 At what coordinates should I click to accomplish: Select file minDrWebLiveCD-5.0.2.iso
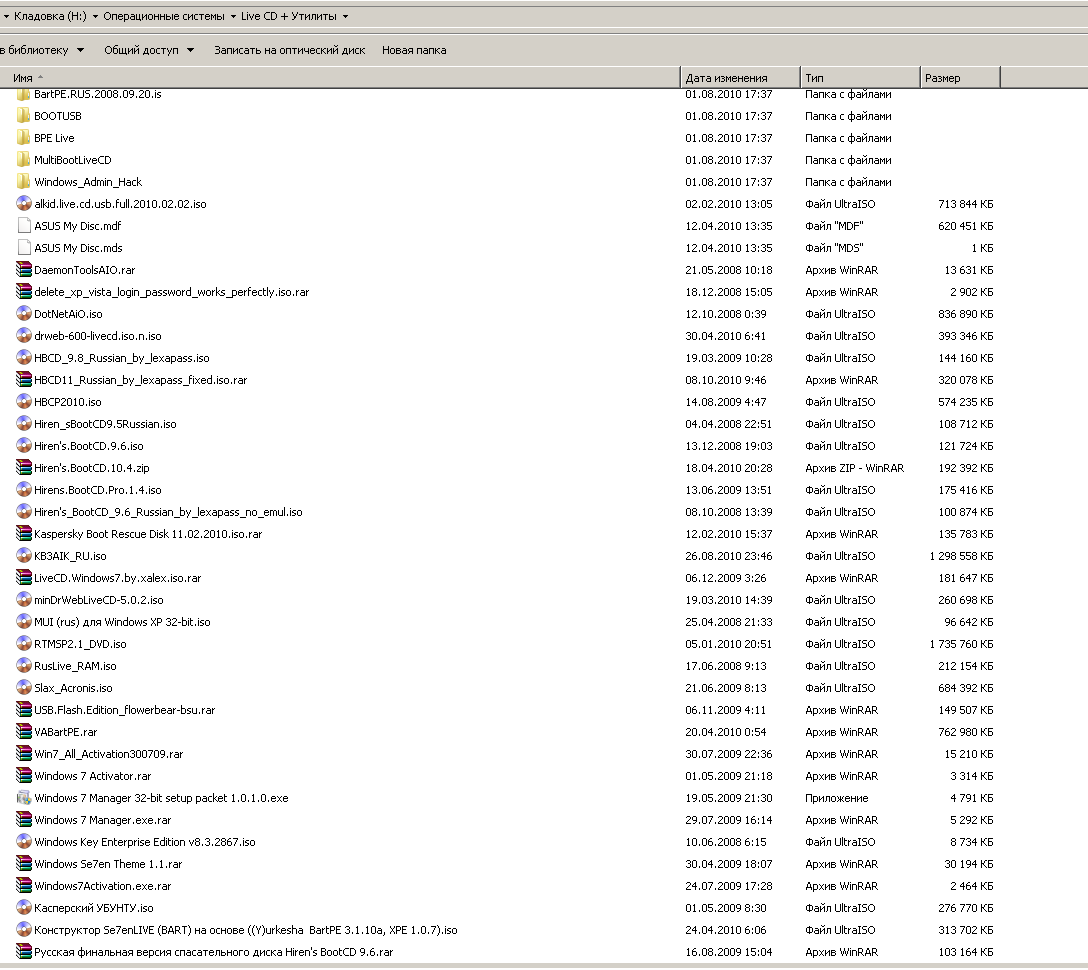coord(99,600)
